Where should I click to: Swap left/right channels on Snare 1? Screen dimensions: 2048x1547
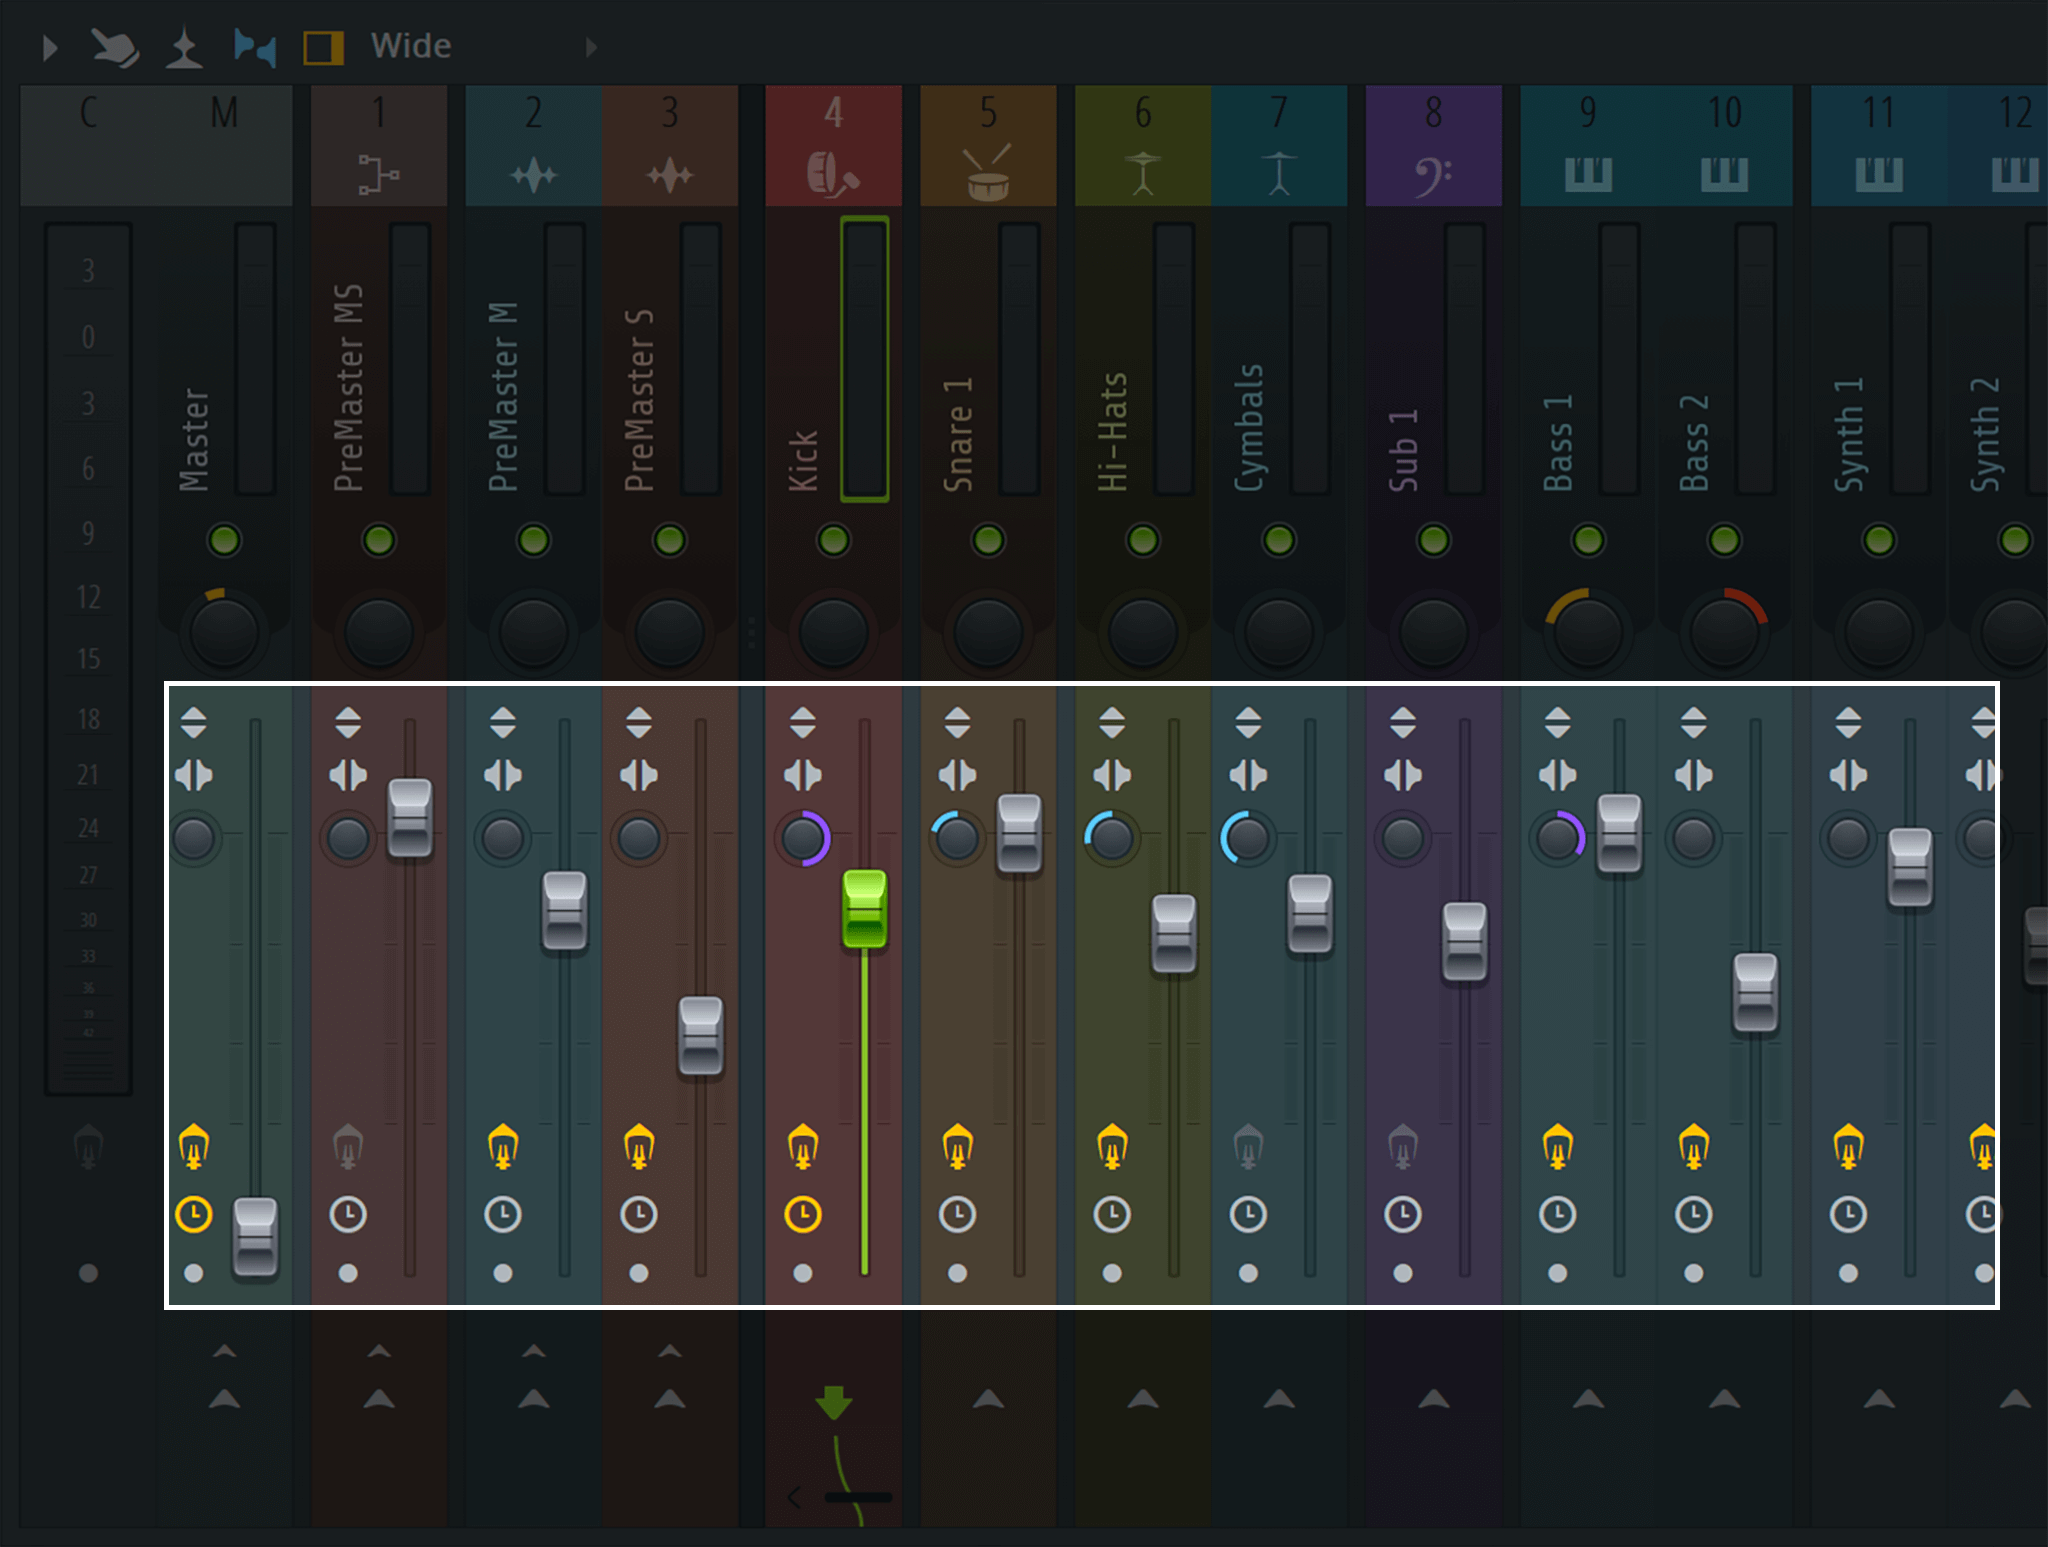(x=957, y=775)
